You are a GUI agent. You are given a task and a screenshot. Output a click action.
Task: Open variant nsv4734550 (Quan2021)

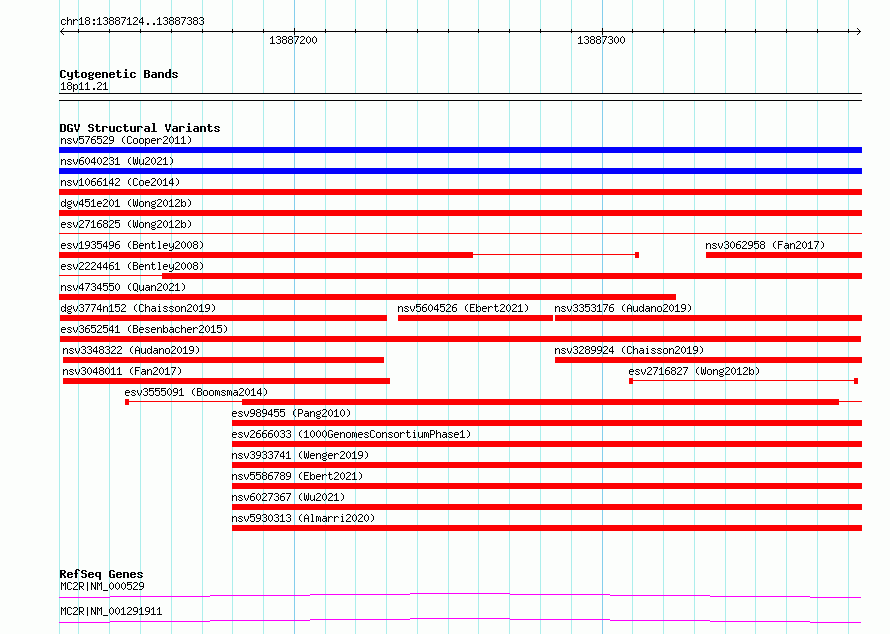coord(123,287)
